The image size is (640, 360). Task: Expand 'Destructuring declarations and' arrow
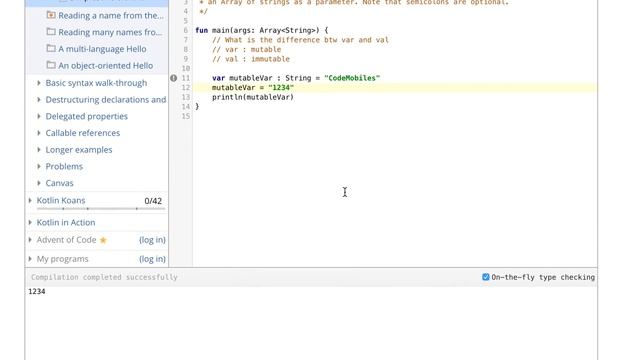tap(39, 100)
